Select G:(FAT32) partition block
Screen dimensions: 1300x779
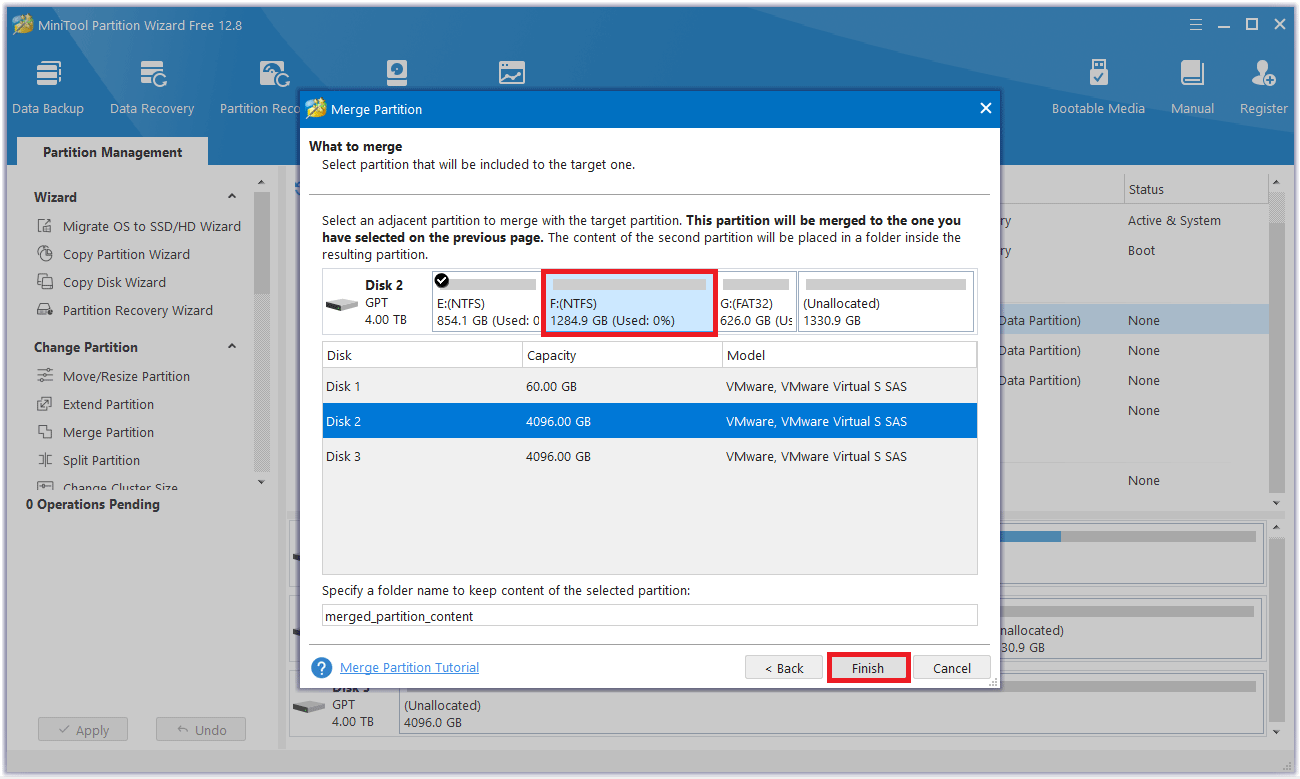point(756,302)
